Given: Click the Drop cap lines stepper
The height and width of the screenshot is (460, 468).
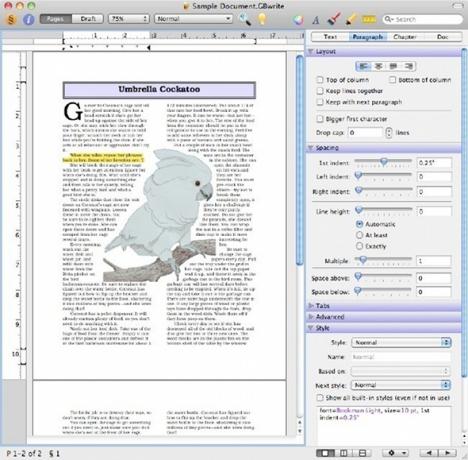Looking at the screenshot, I should click(389, 133).
